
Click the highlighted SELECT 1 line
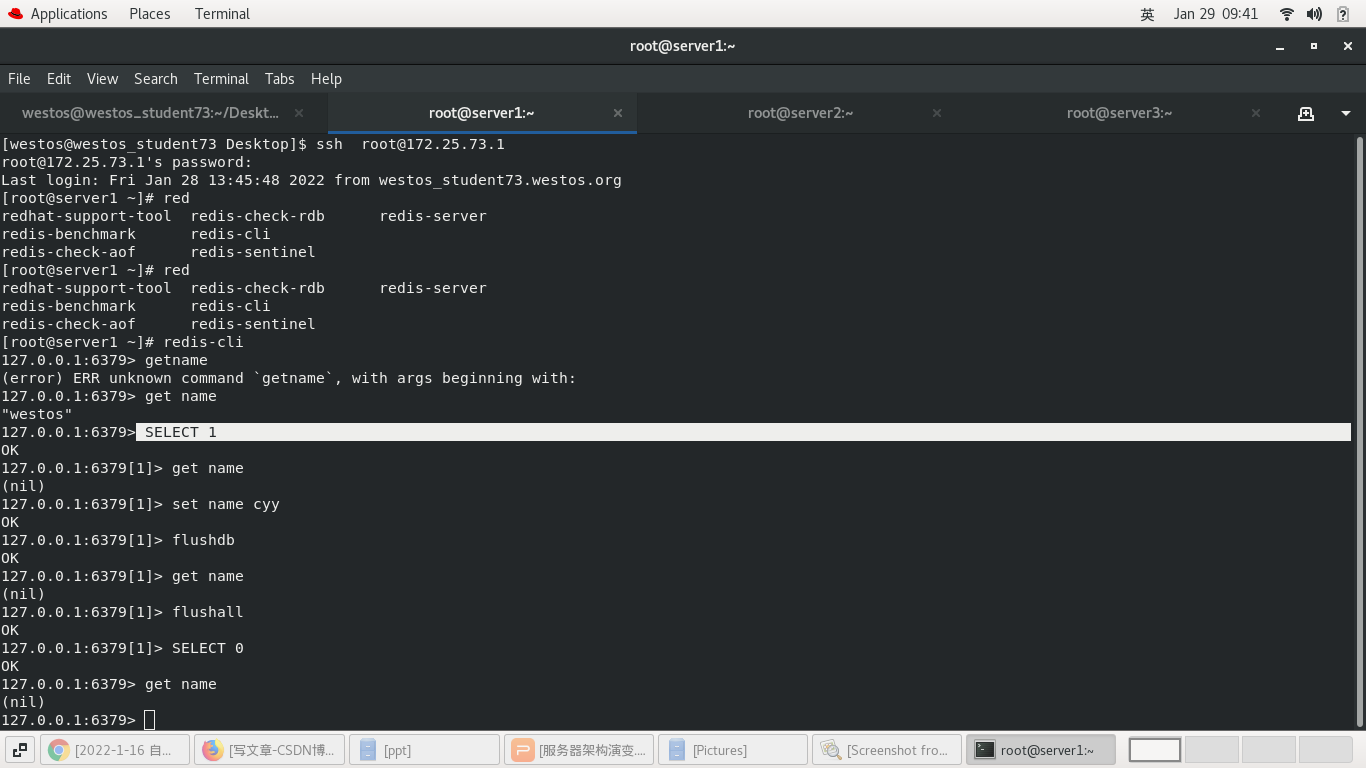pos(743,432)
